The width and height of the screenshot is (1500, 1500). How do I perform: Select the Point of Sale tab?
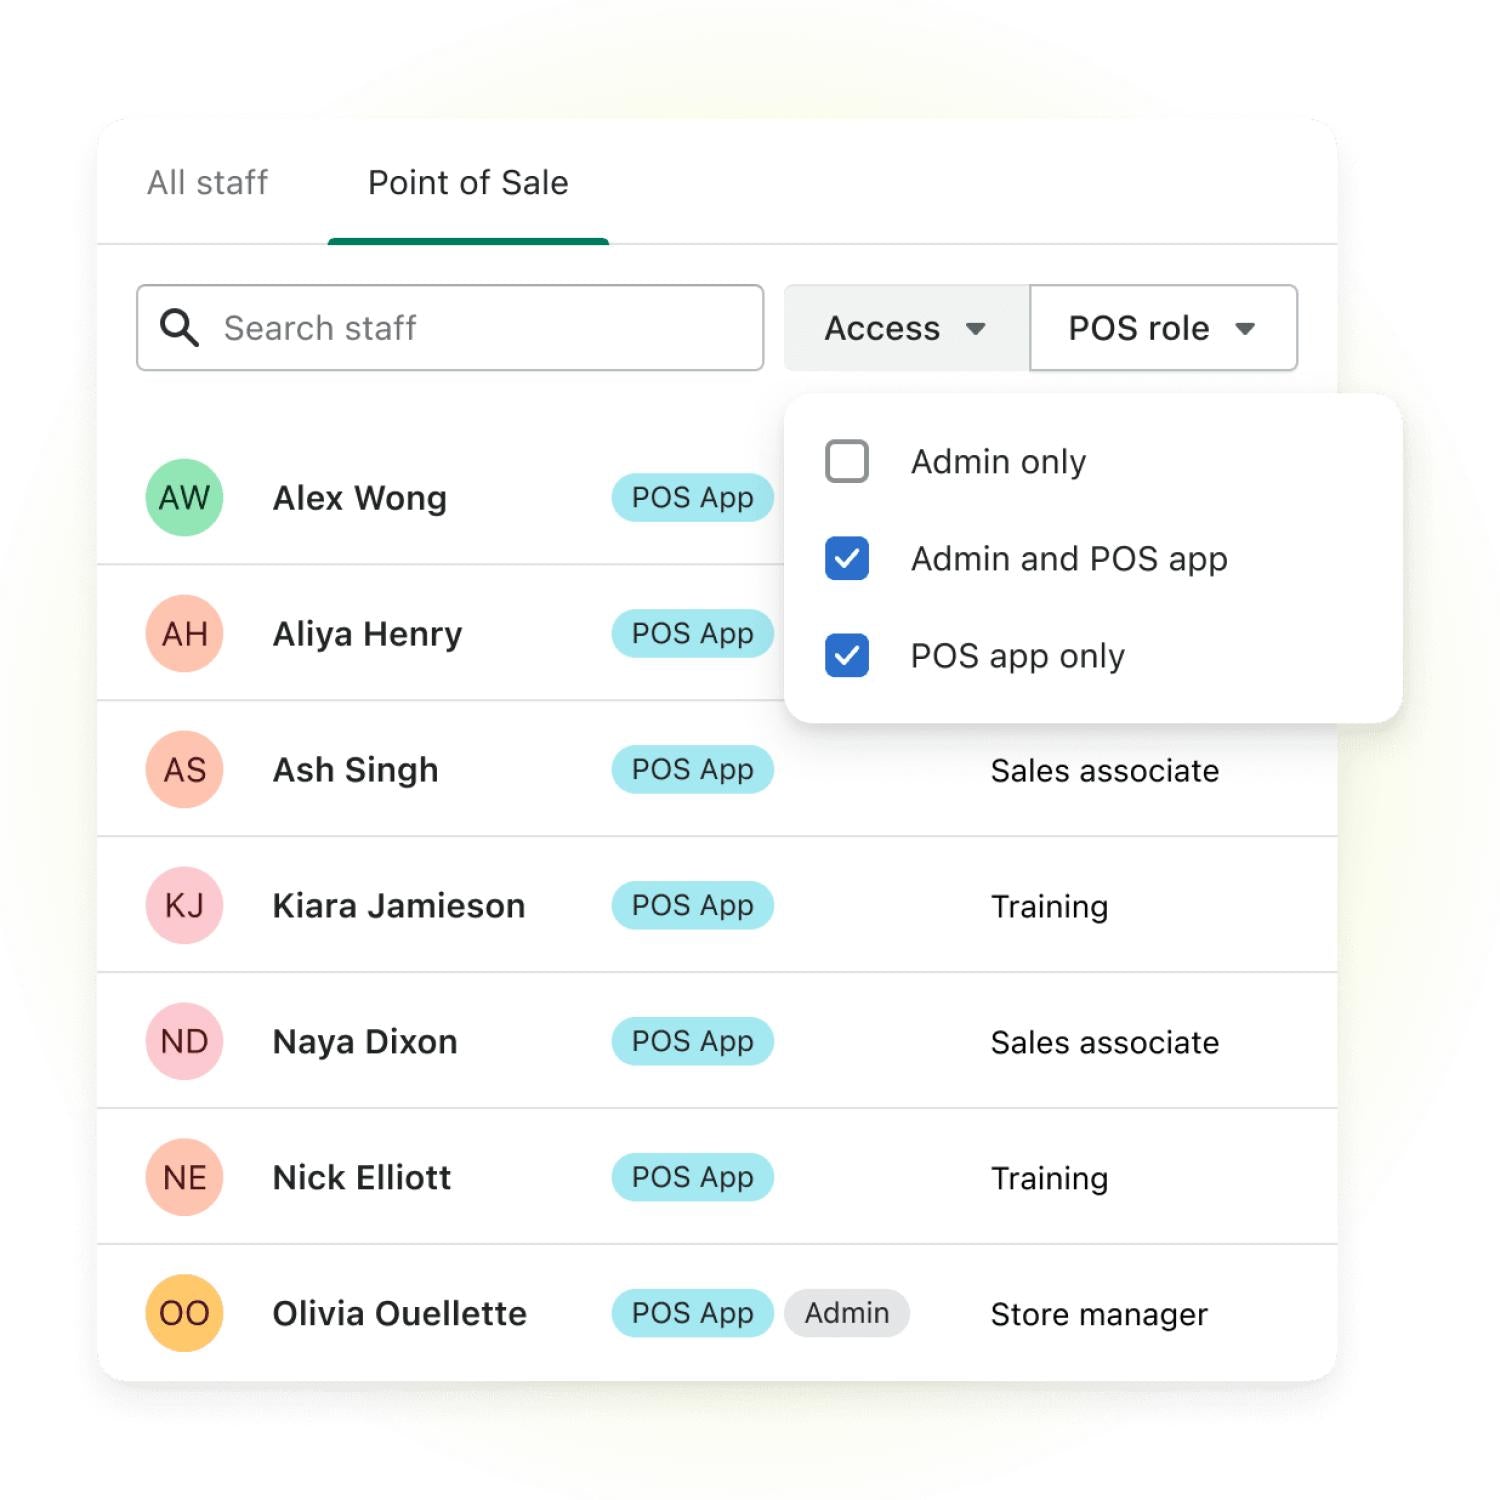pyautogui.click(x=468, y=183)
